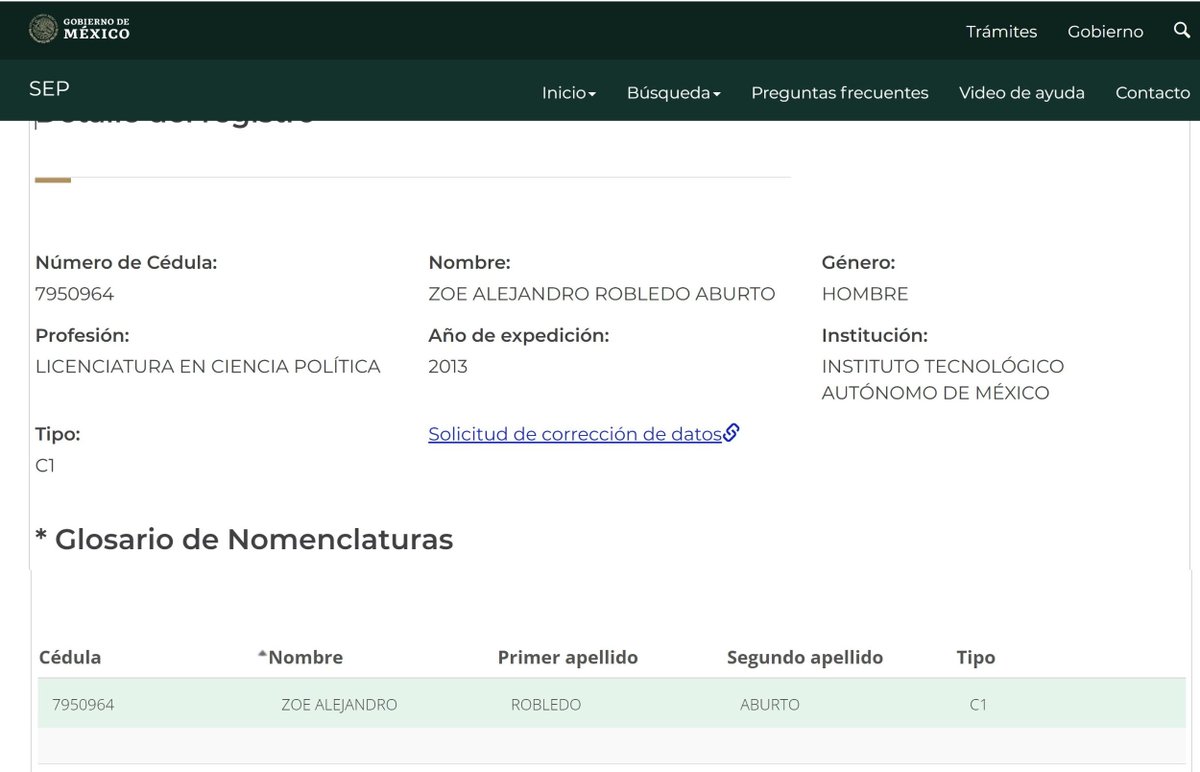
Task: Toggle sort order on the Nombre column
Action: click(x=303, y=657)
